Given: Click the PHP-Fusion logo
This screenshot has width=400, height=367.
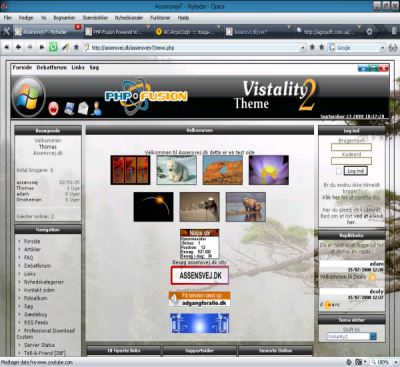Looking at the screenshot, I should 146,96.
